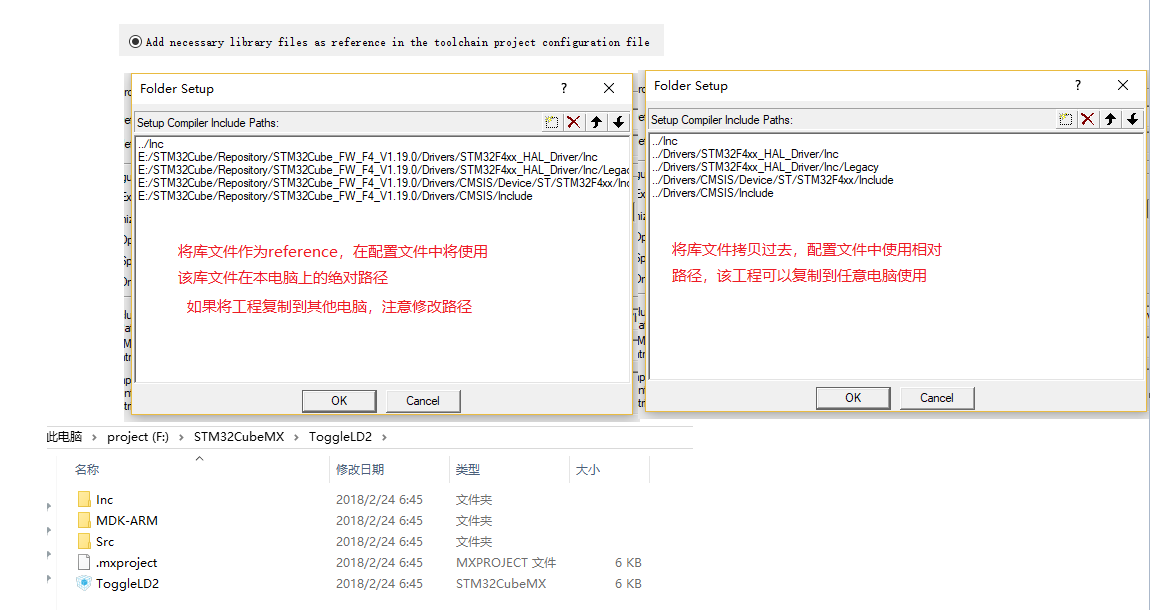Select '../Drivers/CMSIS/Include' in right list

pyautogui.click(x=712, y=194)
